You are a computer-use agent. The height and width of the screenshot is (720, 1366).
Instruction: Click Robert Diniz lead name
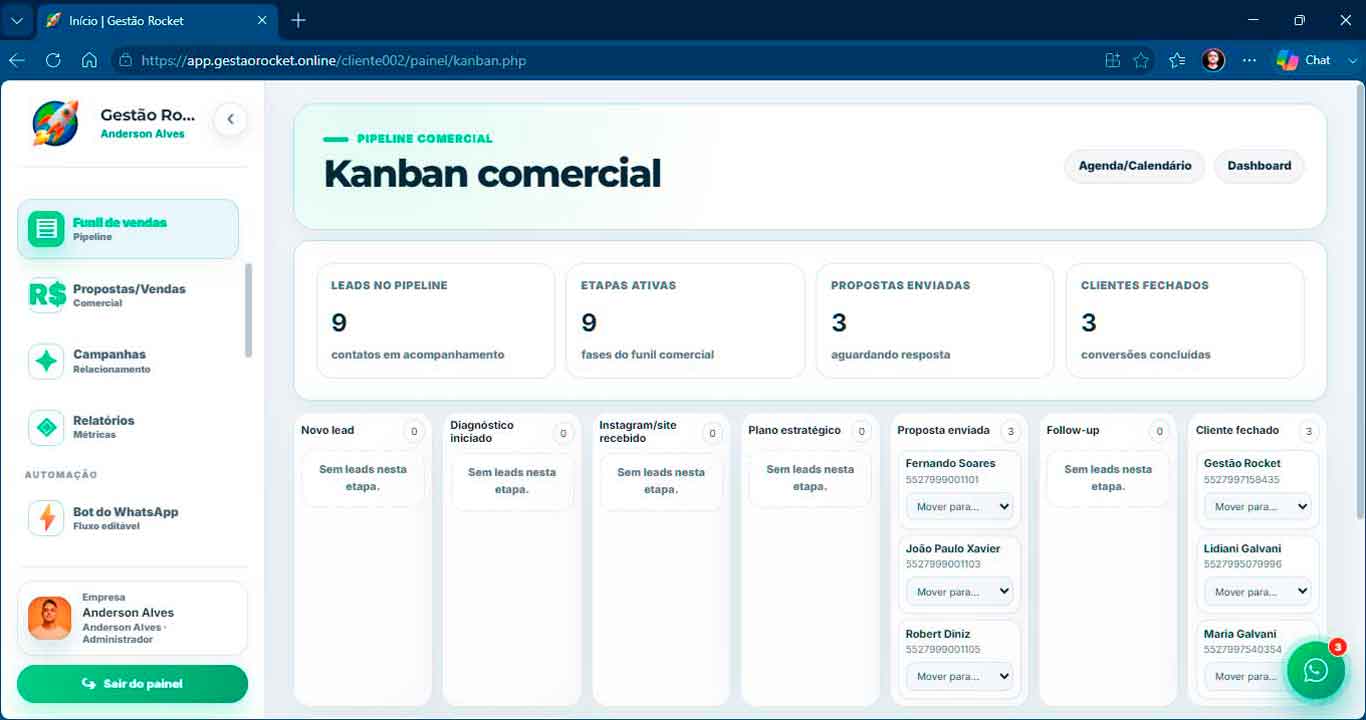[938, 634]
